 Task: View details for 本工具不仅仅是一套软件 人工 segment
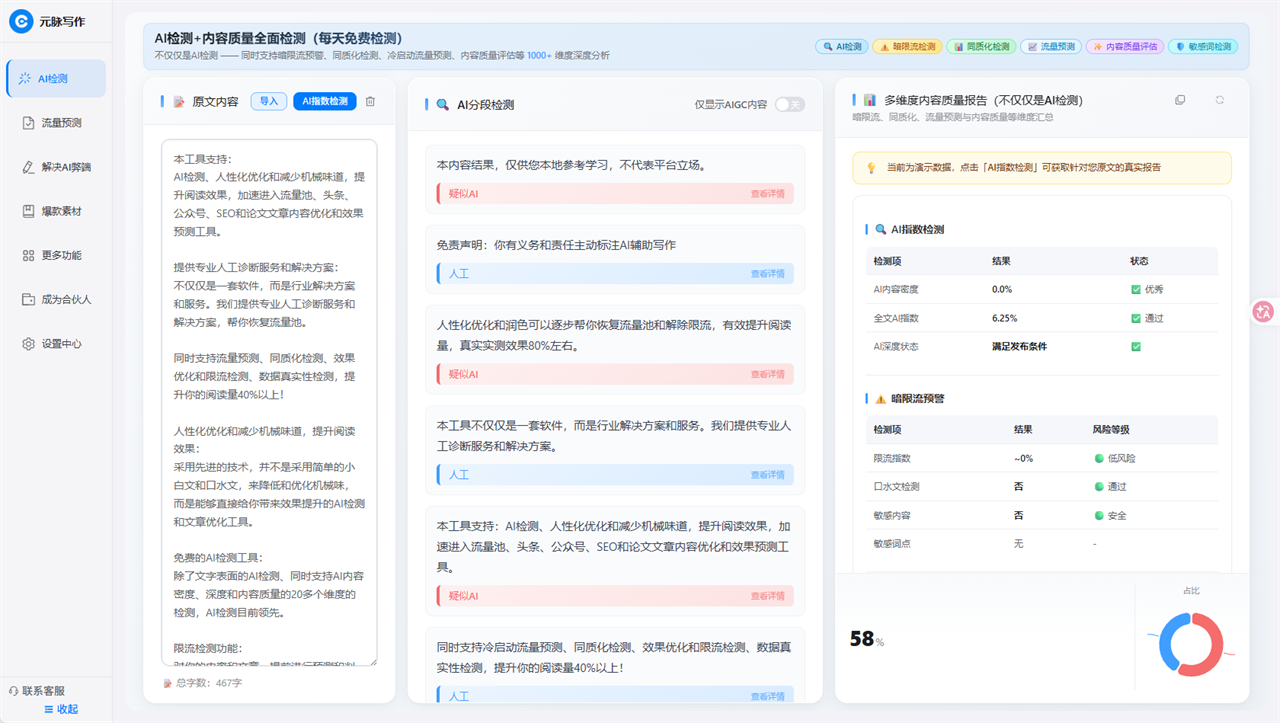(x=767, y=474)
